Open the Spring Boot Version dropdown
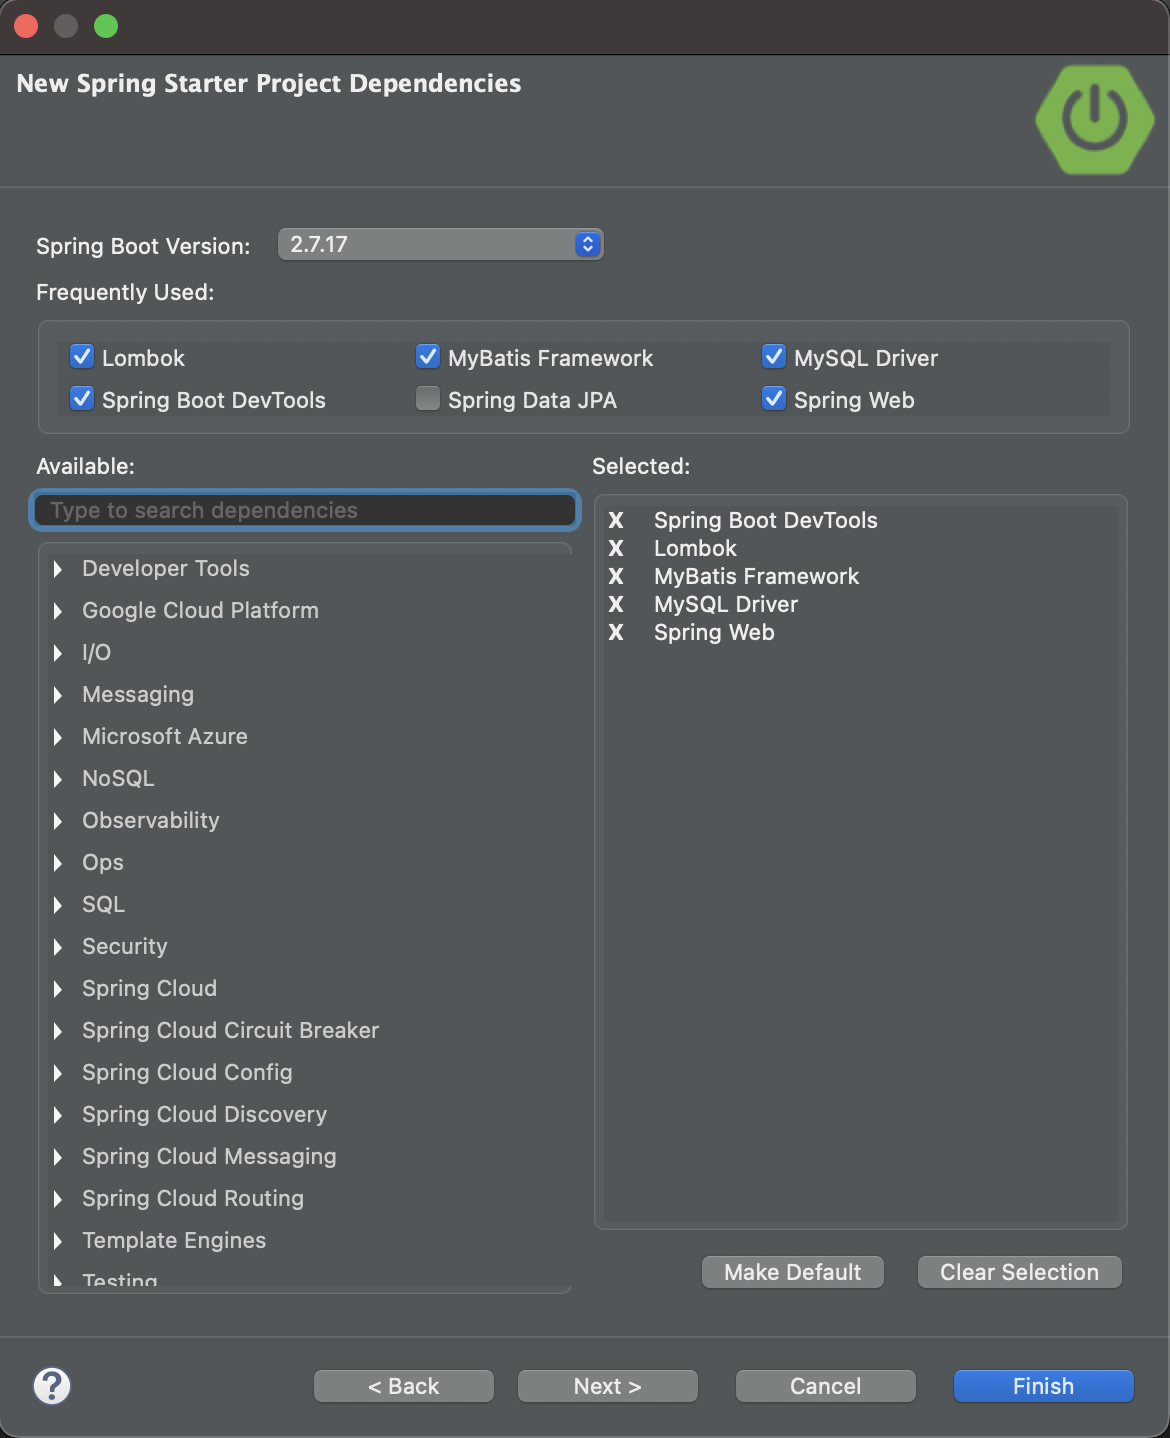The height and width of the screenshot is (1438, 1170). click(x=441, y=244)
